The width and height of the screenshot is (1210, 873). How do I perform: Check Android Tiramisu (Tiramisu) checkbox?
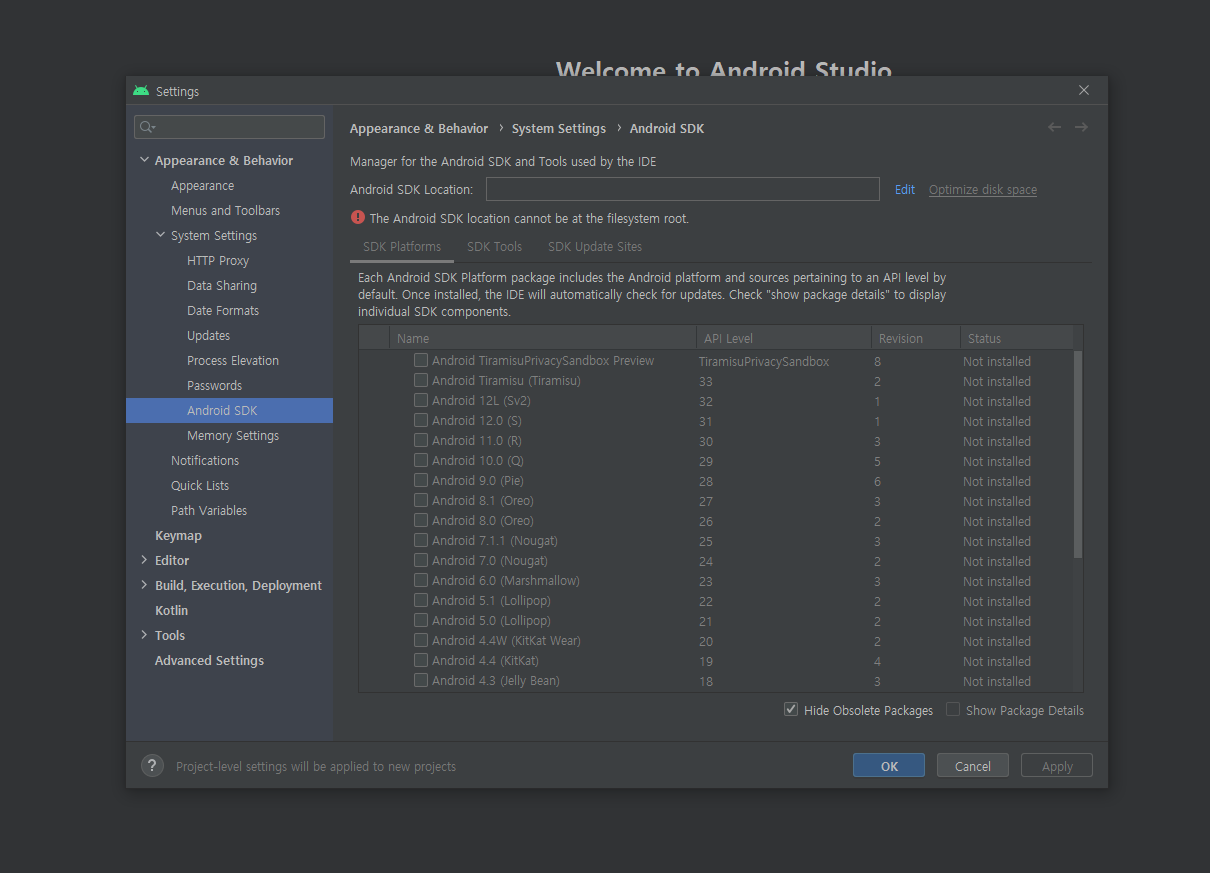tap(421, 380)
